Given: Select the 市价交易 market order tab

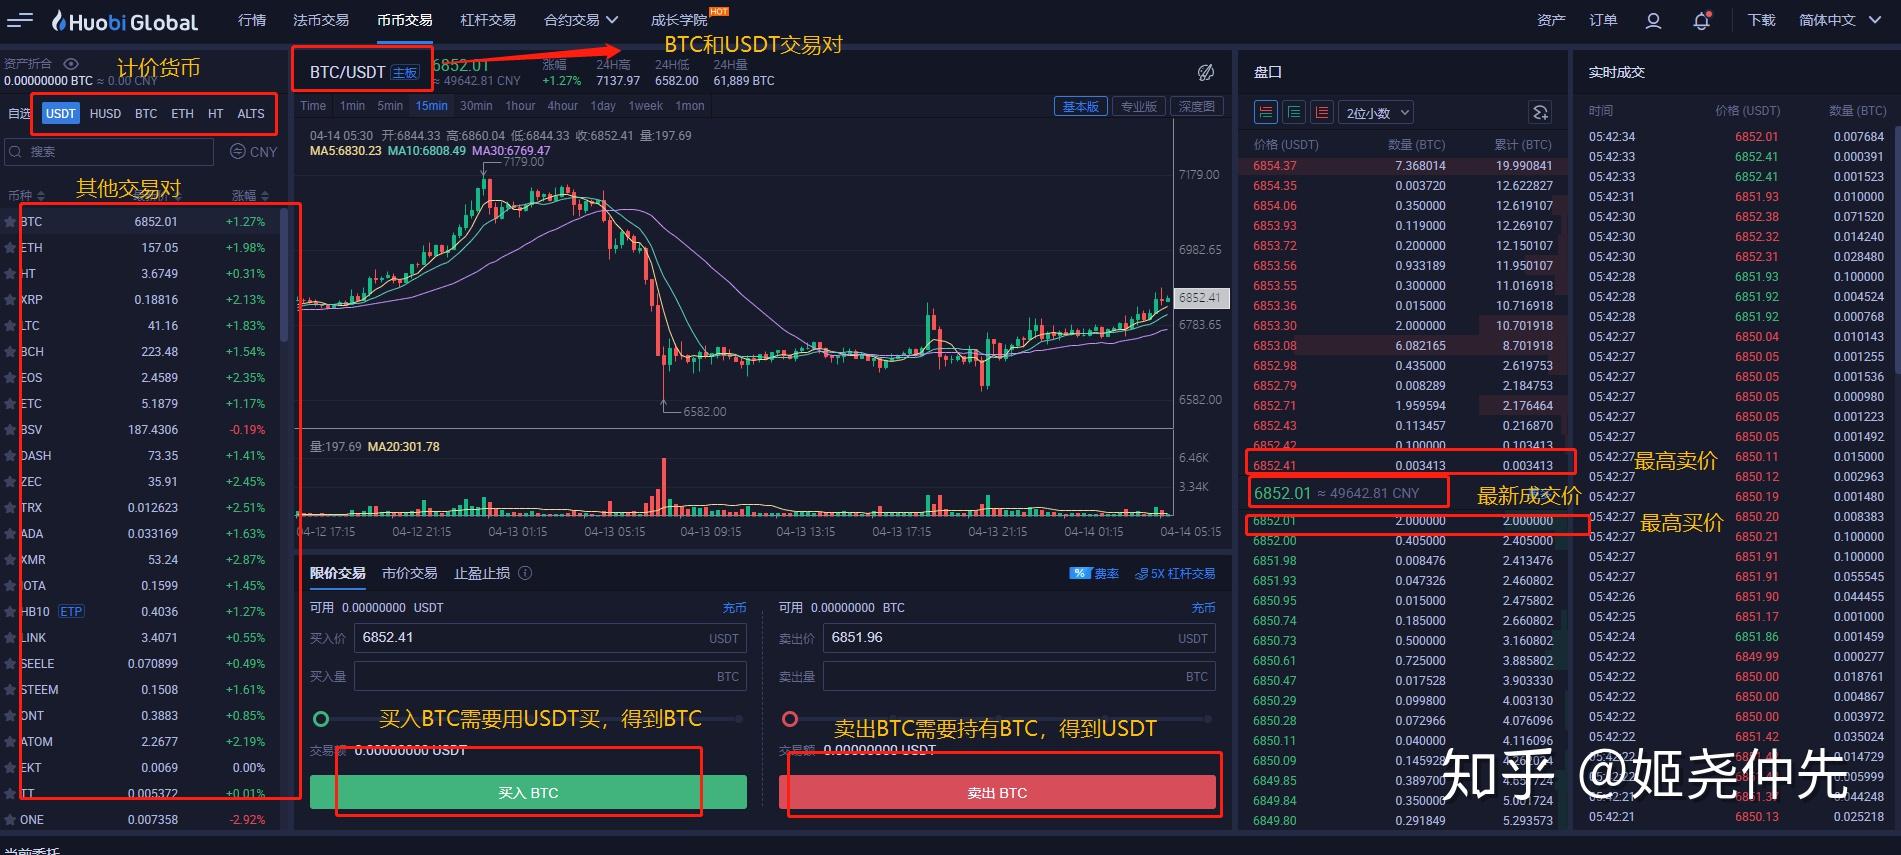Looking at the screenshot, I should pos(409,573).
